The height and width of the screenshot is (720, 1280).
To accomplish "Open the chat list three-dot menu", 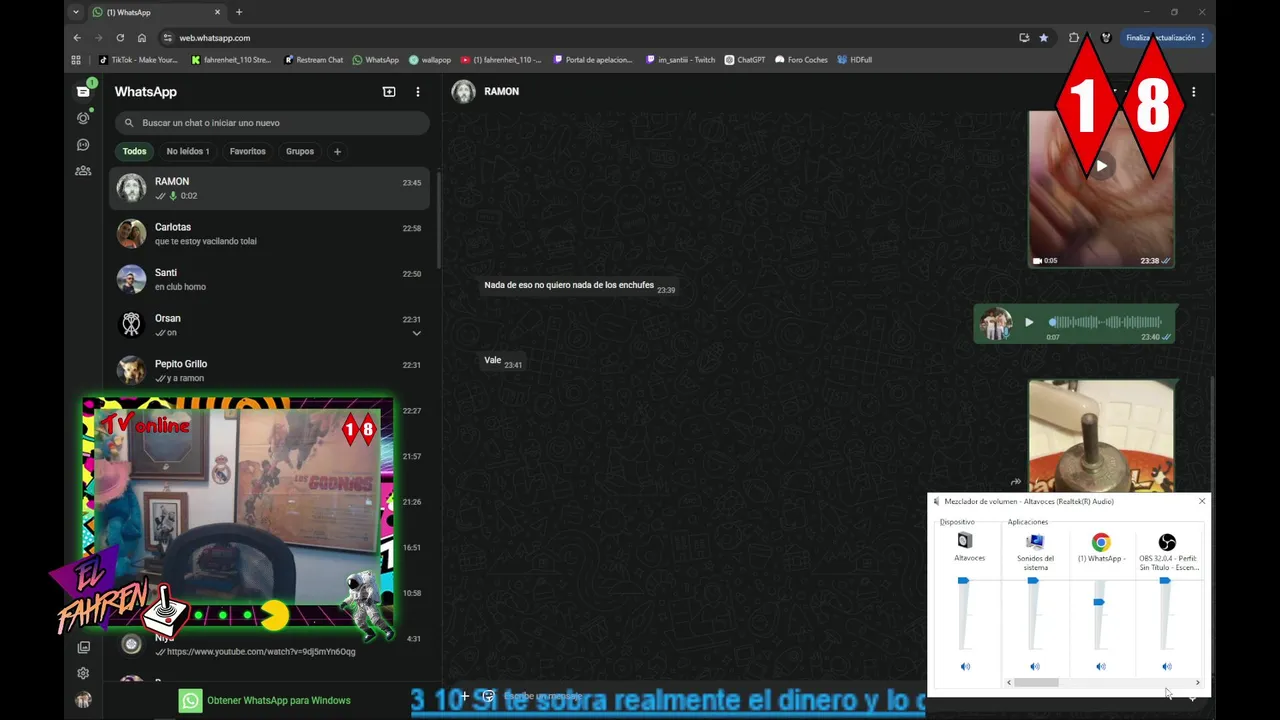I will coord(418,91).
